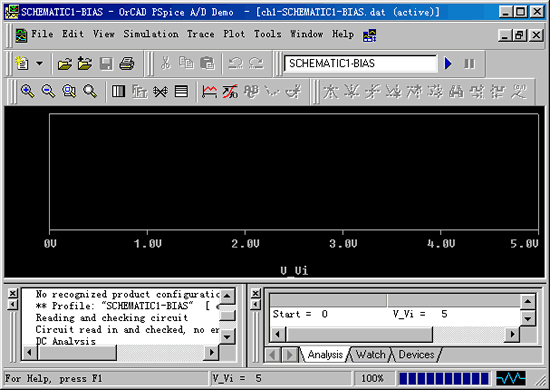
Task: Click the Zoom In magnifier icon
Action: coord(27,92)
